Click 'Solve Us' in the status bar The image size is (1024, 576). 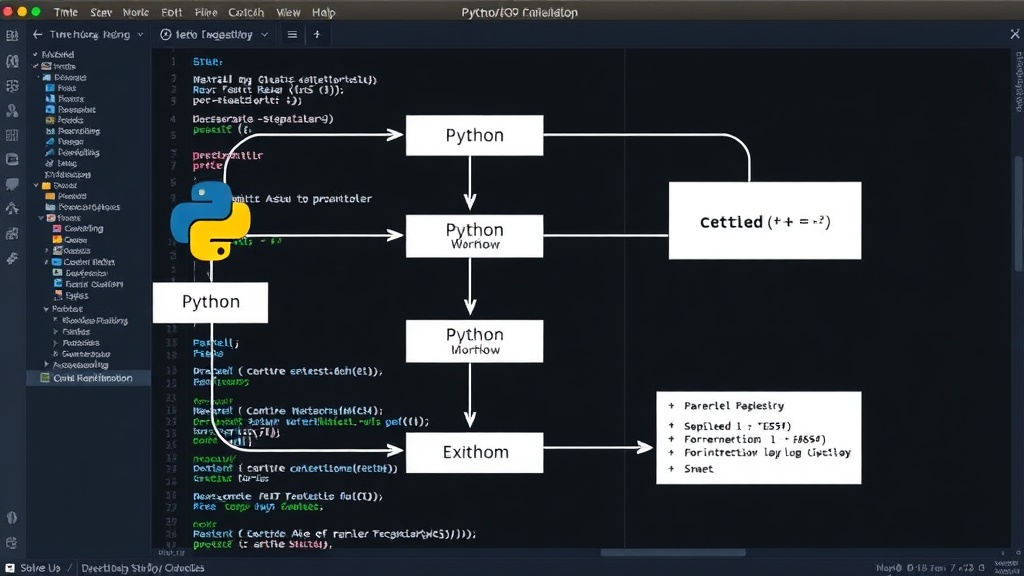(40, 568)
